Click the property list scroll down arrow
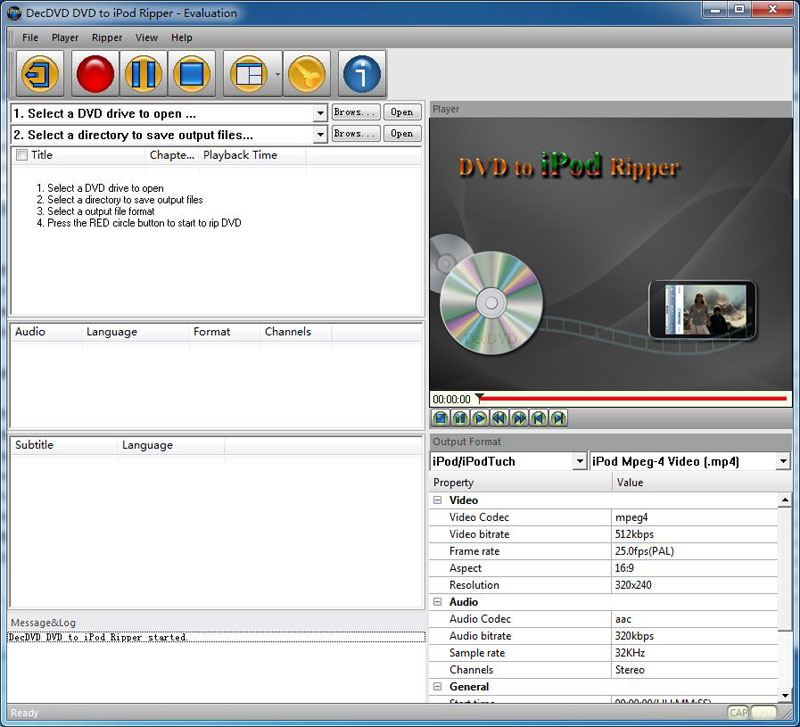The image size is (800, 727). click(x=785, y=695)
